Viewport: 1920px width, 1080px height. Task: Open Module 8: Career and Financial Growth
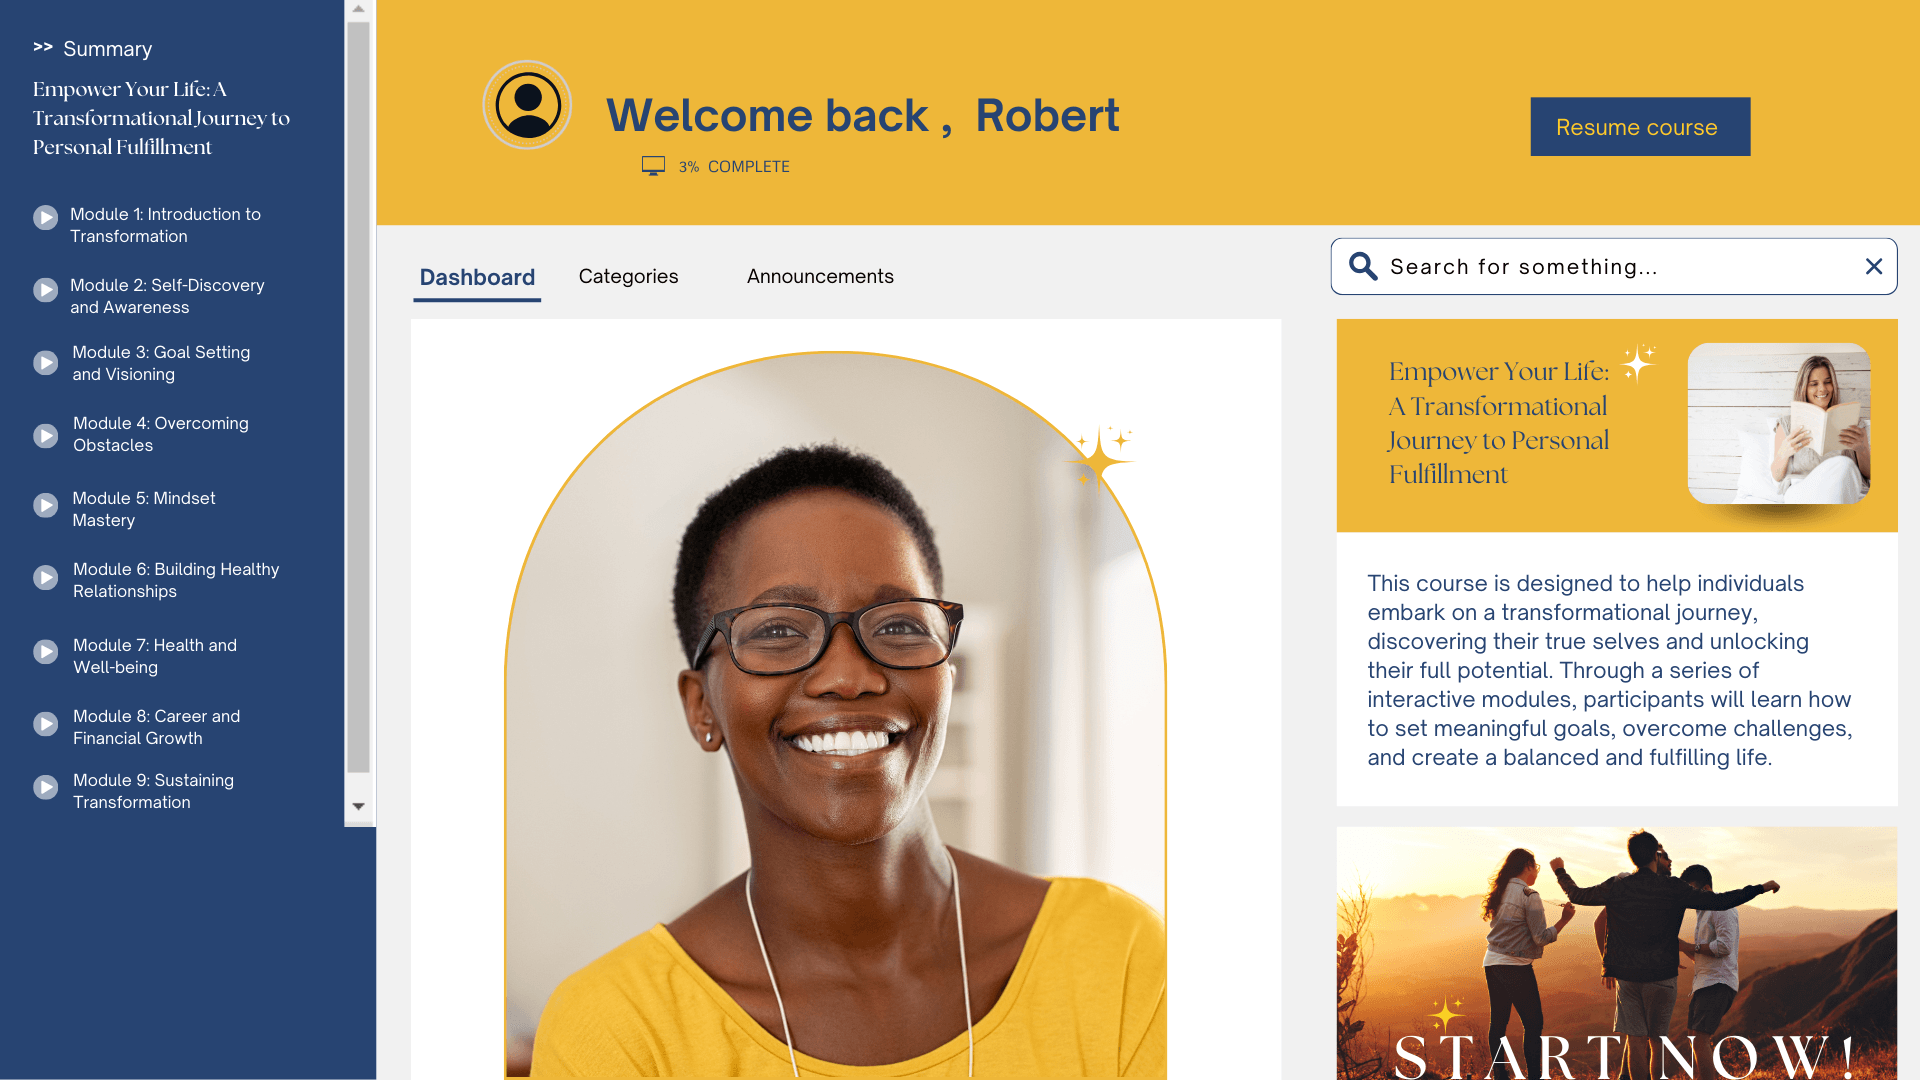click(156, 727)
